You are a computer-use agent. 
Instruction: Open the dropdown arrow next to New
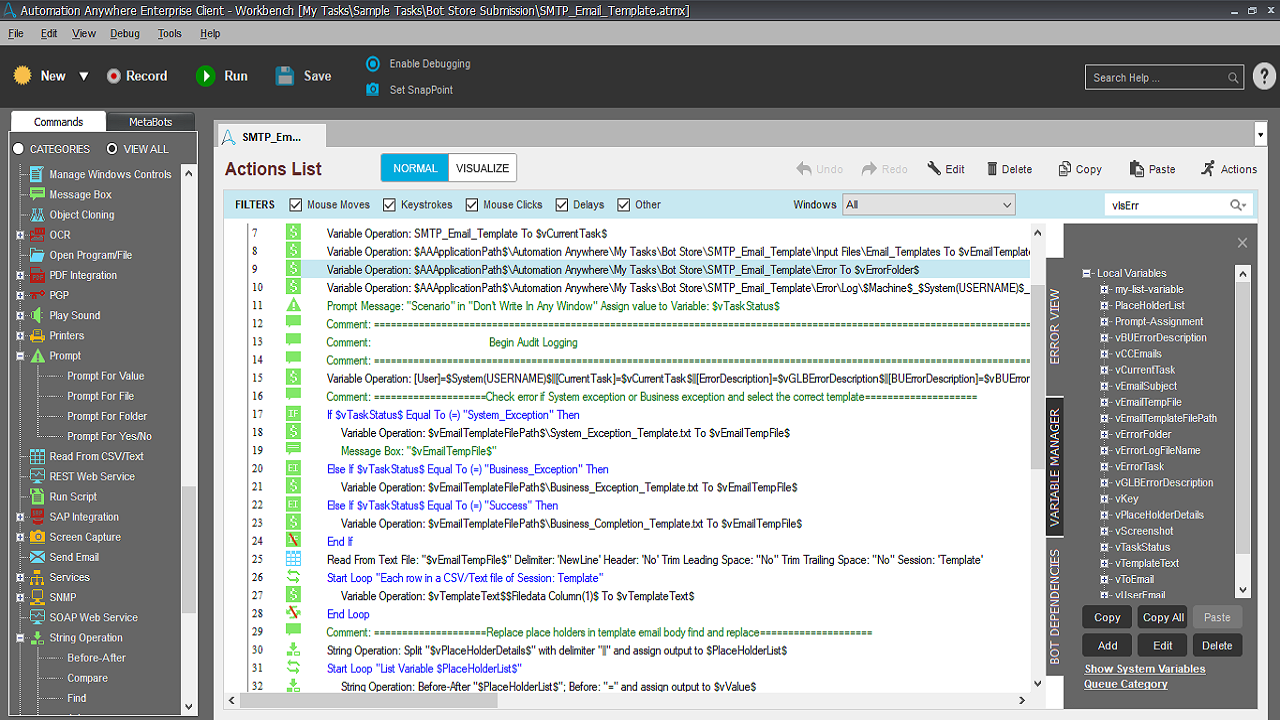(84, 76)
